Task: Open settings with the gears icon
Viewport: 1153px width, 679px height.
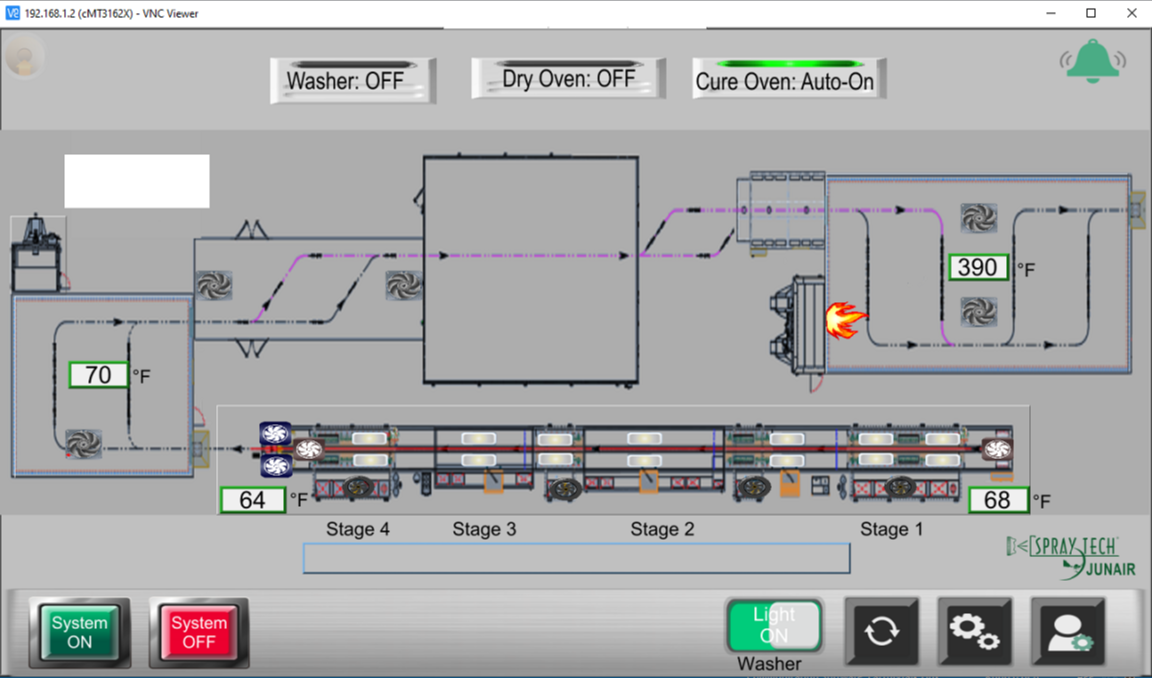Action: 974,631
